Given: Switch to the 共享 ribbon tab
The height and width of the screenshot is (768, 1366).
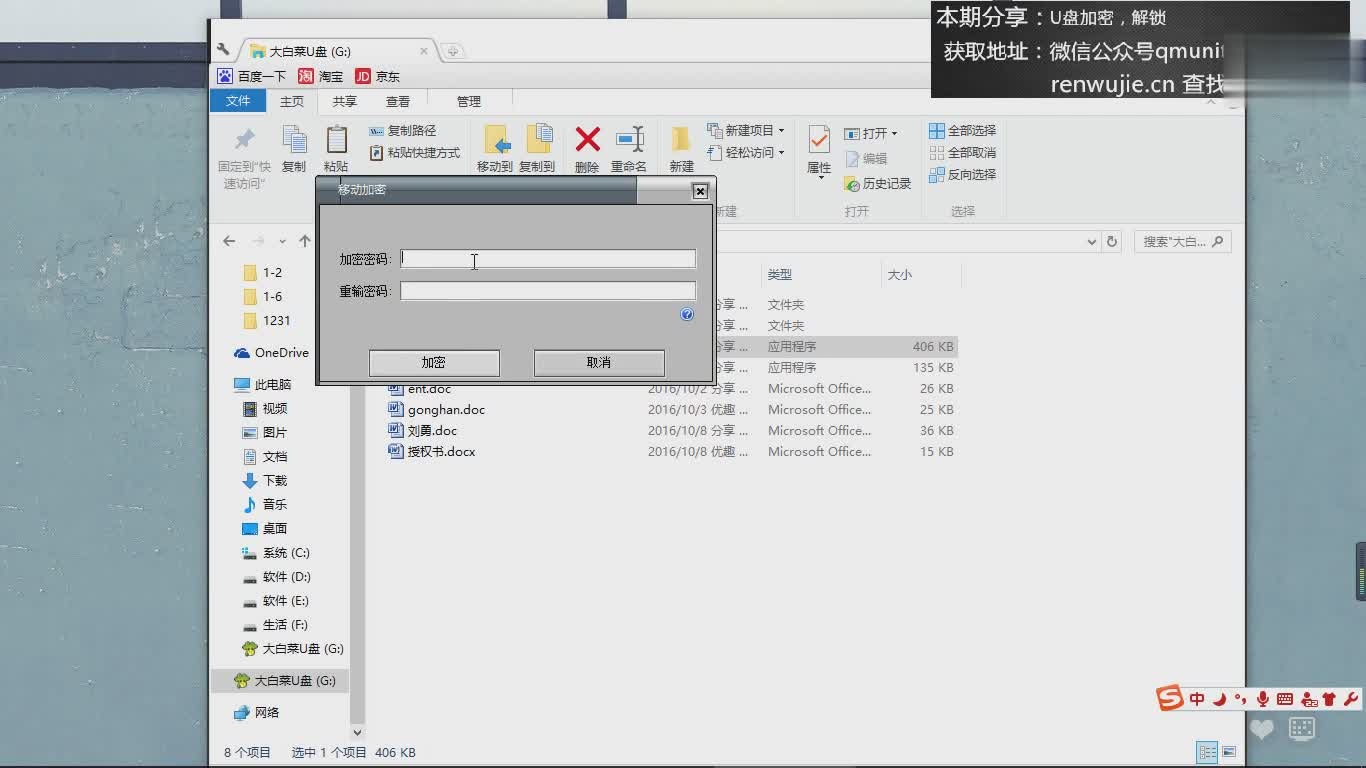Looking at the screenshot, I should 345,101.
